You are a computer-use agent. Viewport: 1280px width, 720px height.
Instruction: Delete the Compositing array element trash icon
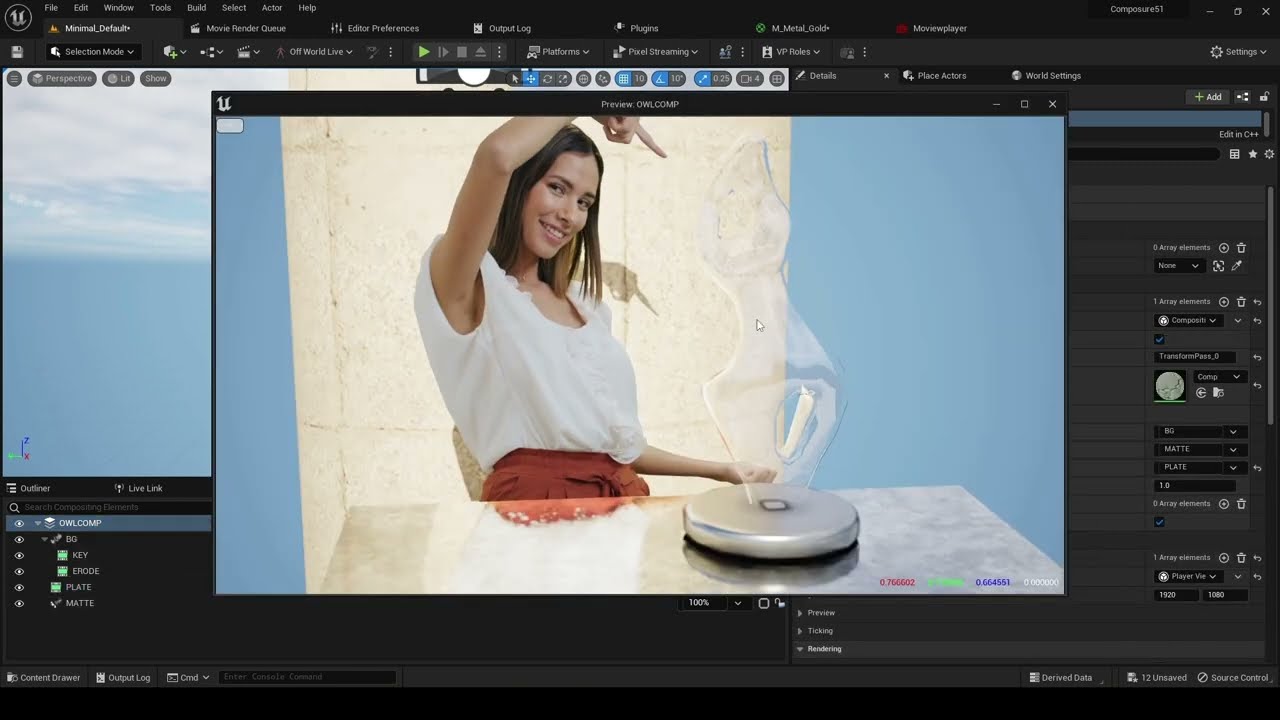(x=1241, y=302)
